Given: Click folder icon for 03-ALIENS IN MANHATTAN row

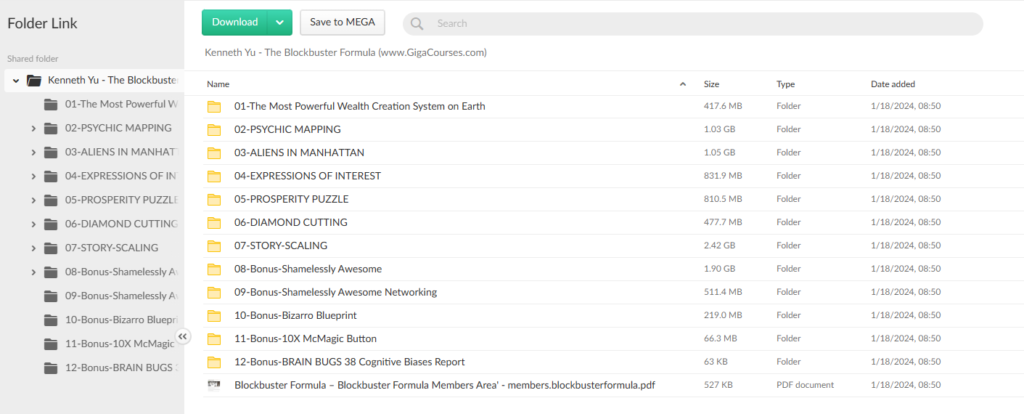Looking at the screenshot, I should [214, 153].
